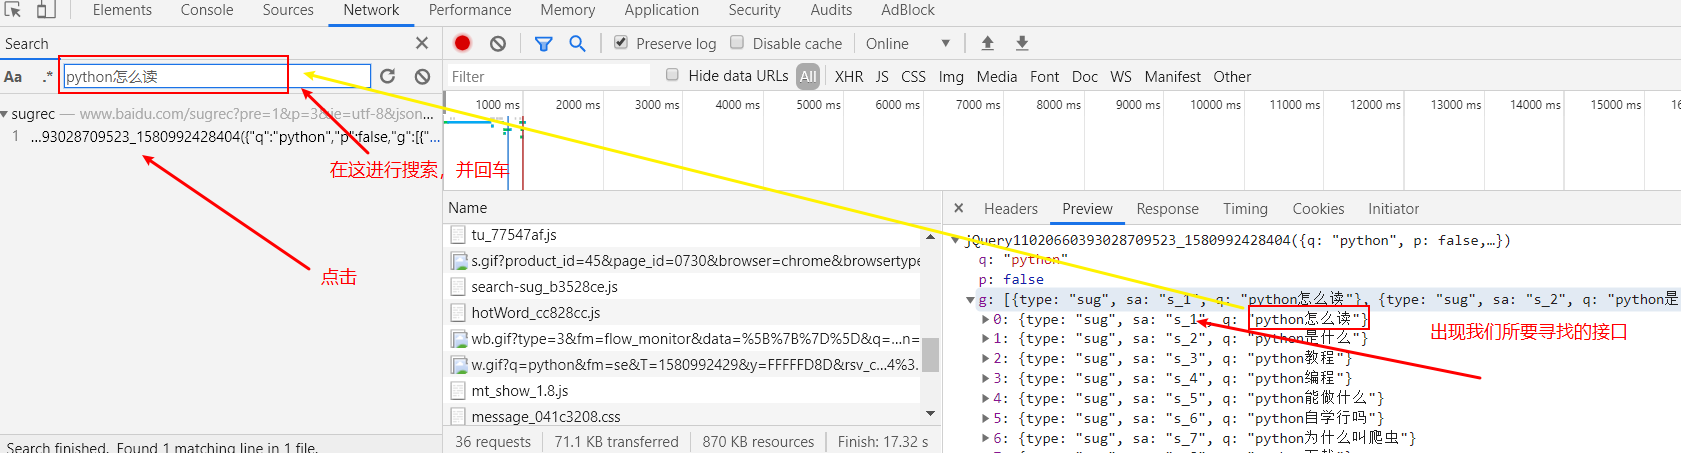Expand array item 3 python编程
The width and height of the screenshot is (1681, 453).
point(985,379)
